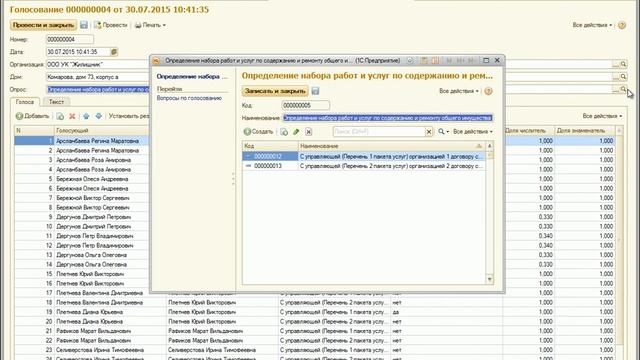Click Провести document icon button

(x=111, y=25)
